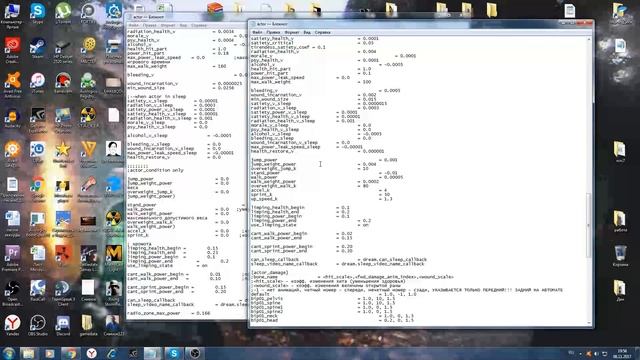The width and height of the screenshot is (640, 360).
Task: Click the sprint_k line in front Notepad
Action: (x=320, y=194)
